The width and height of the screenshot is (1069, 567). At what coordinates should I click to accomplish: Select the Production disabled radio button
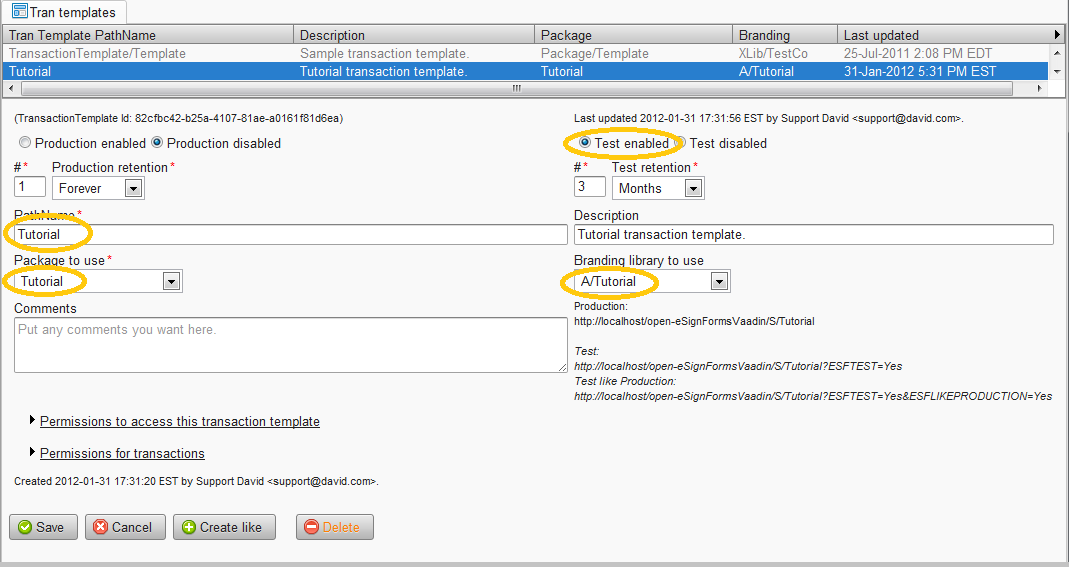(156, 143)
